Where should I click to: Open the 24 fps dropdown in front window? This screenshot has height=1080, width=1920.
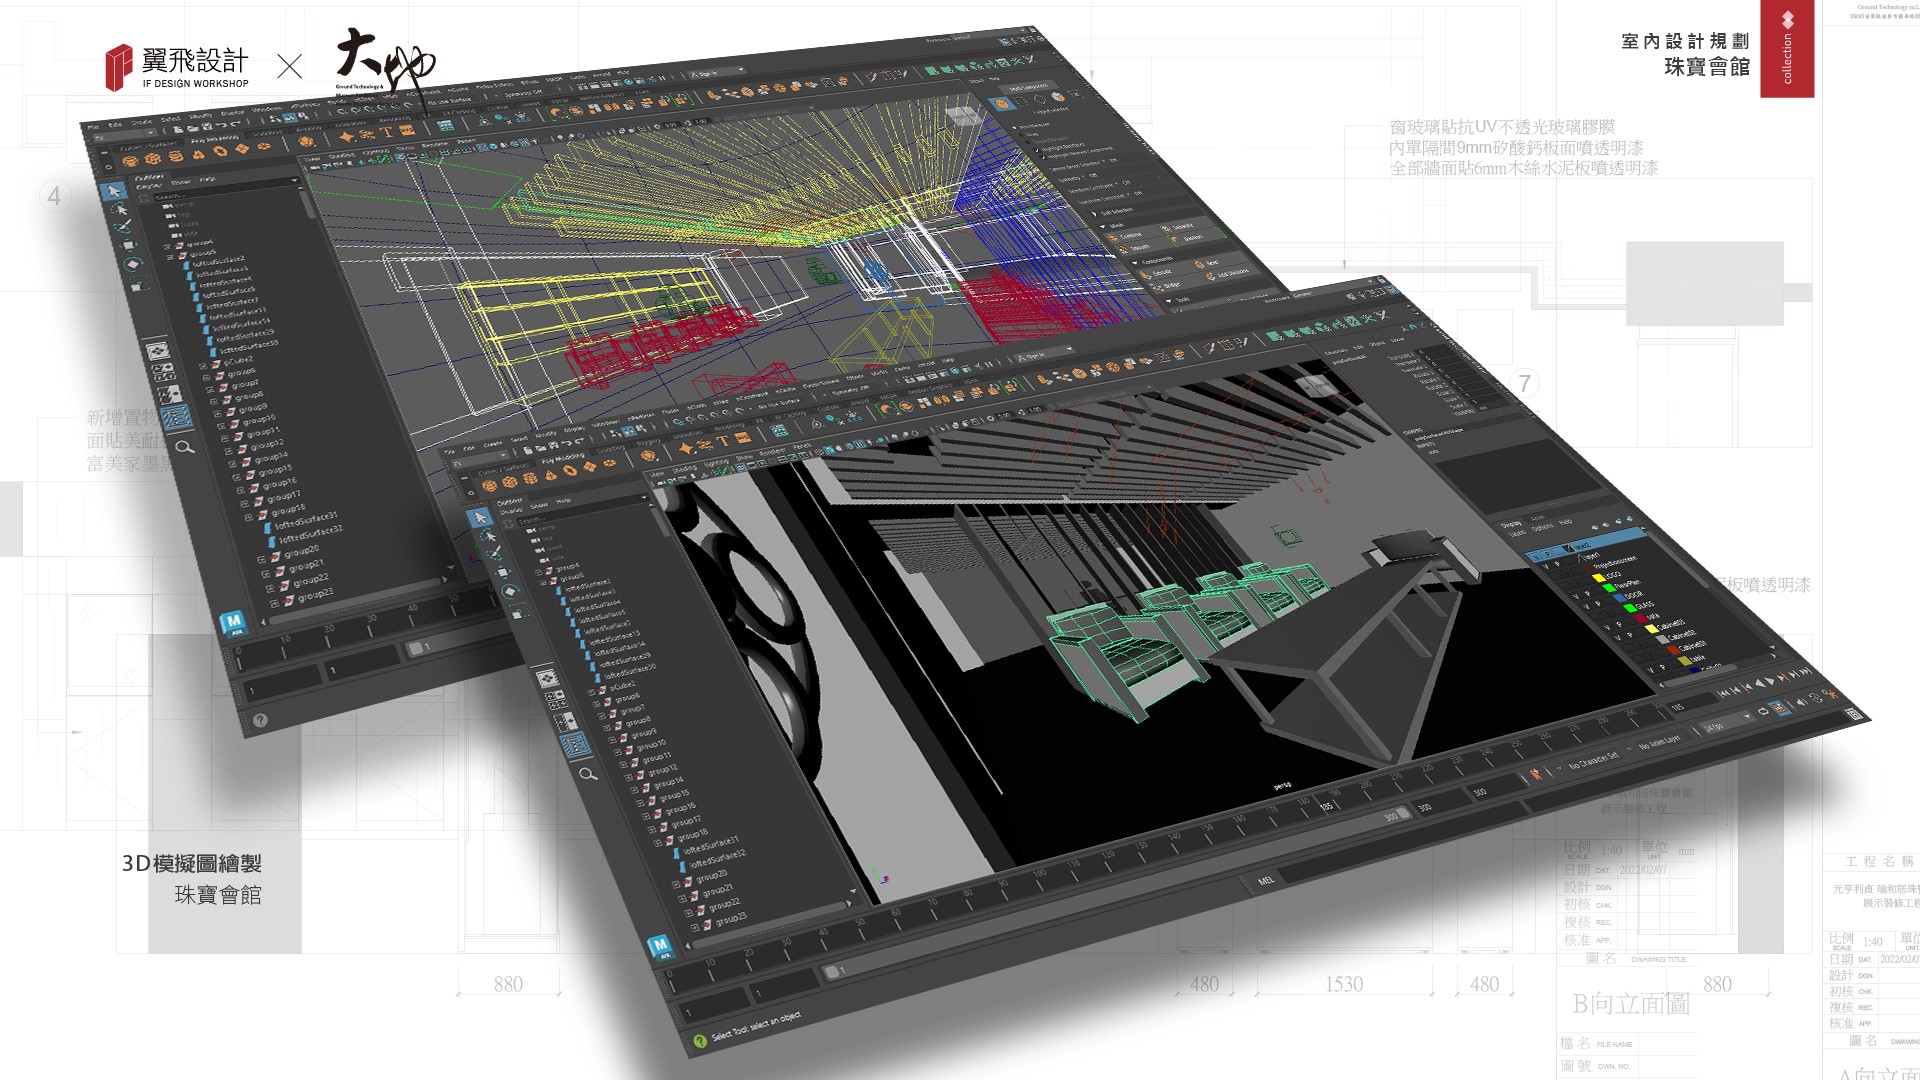1727,724
